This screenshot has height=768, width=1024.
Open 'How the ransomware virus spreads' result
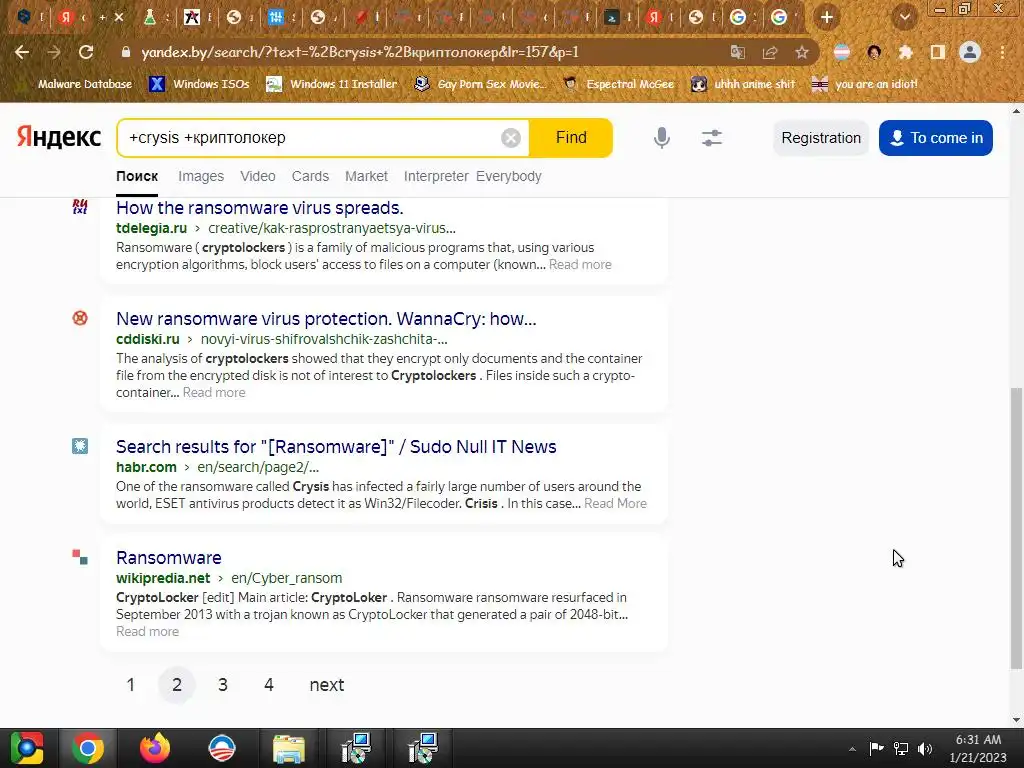(x=260, y=208)
